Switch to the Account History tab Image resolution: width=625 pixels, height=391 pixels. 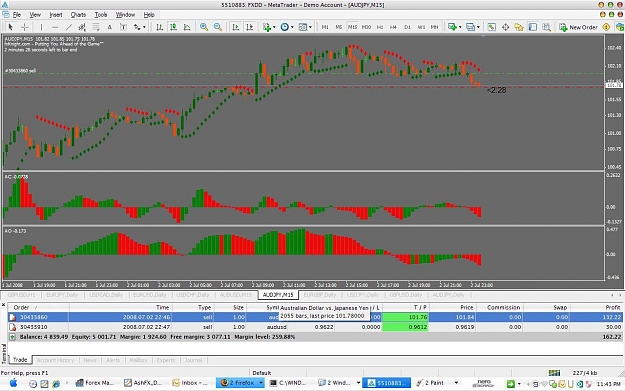click(x=55, y=360)
